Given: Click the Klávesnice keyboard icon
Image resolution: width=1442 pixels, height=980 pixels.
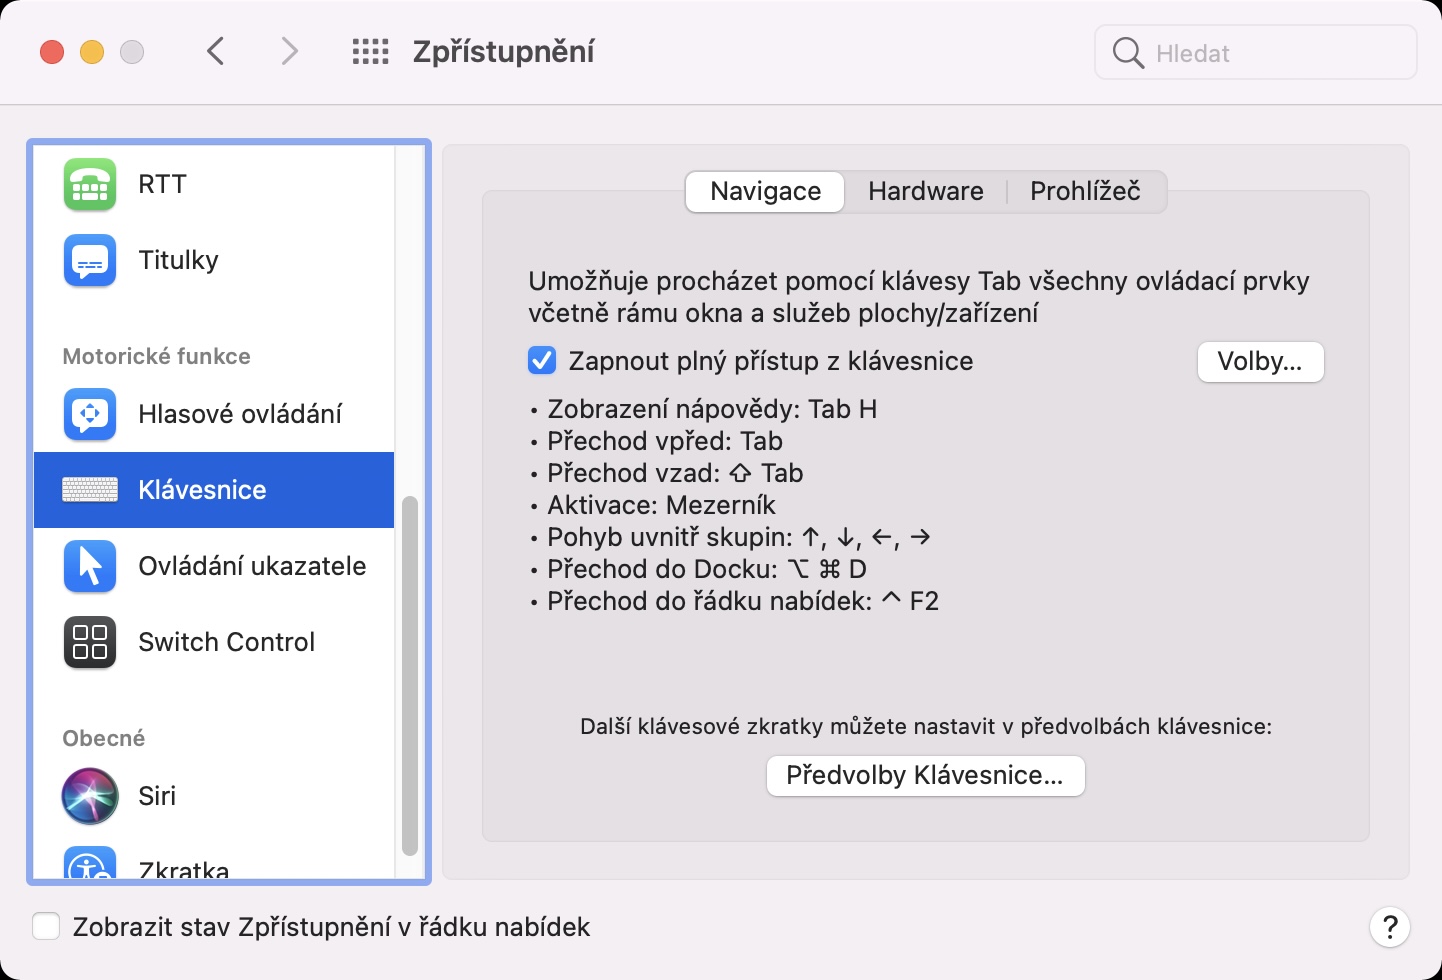Looking at the screenshot, I should (90, 490).
